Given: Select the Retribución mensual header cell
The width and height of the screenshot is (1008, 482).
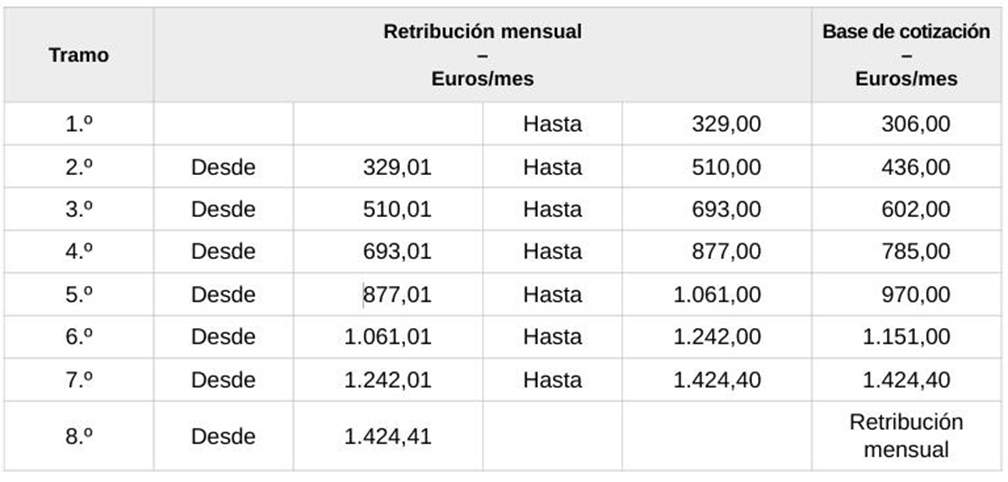Looking at the screenshot, I should pos(482,55).
